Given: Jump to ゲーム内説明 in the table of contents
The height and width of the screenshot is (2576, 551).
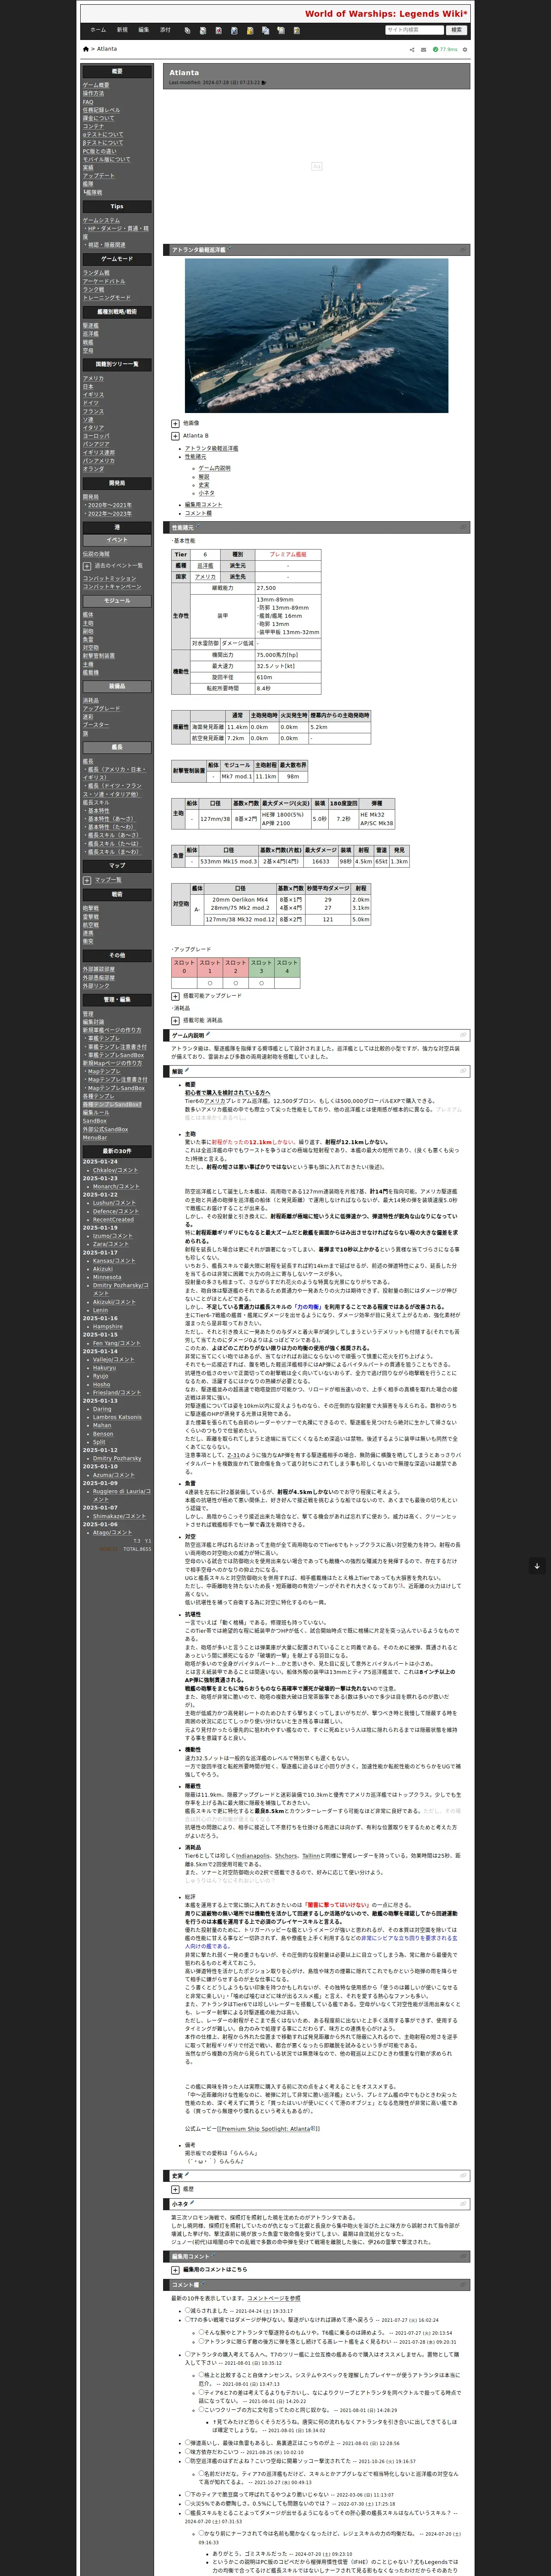Looking at the screenshot, I should (x=214, y=468).
